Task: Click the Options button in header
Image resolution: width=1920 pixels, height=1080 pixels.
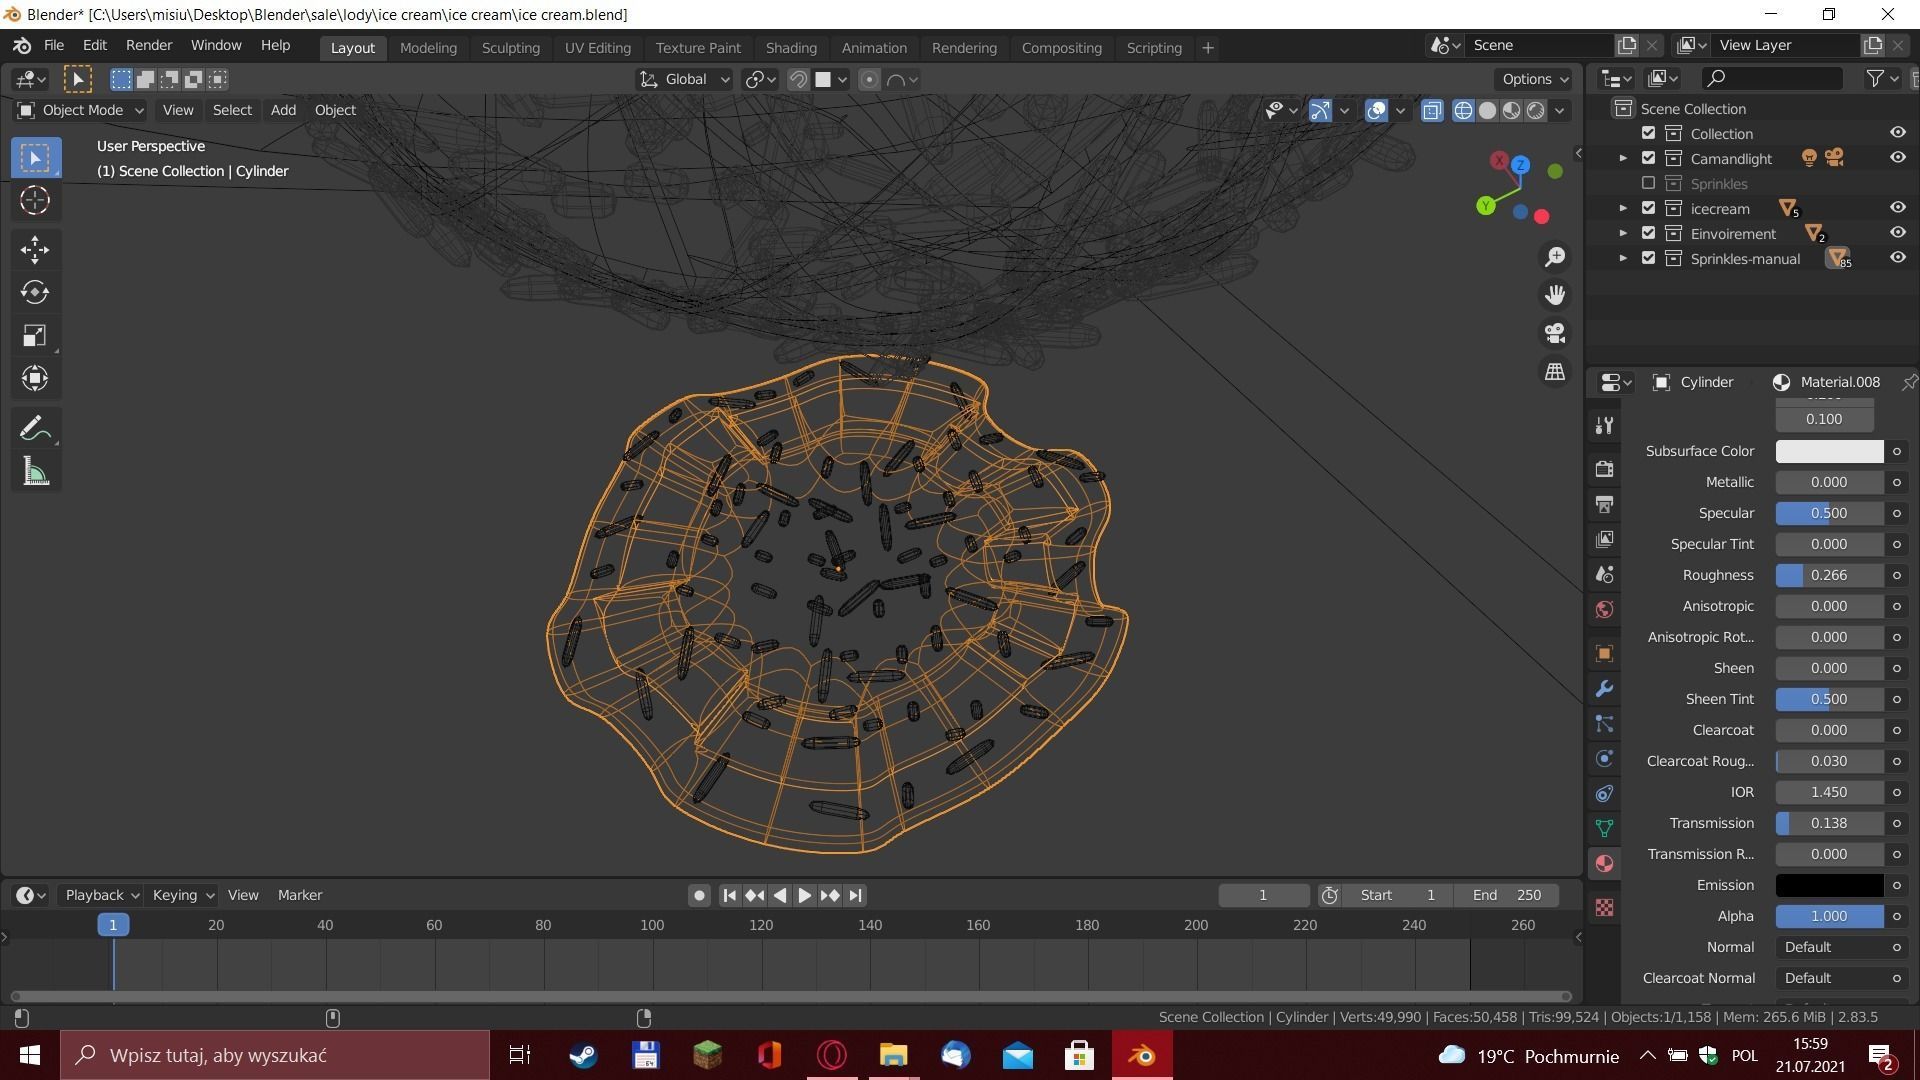Action: [x=1534, y=79]
